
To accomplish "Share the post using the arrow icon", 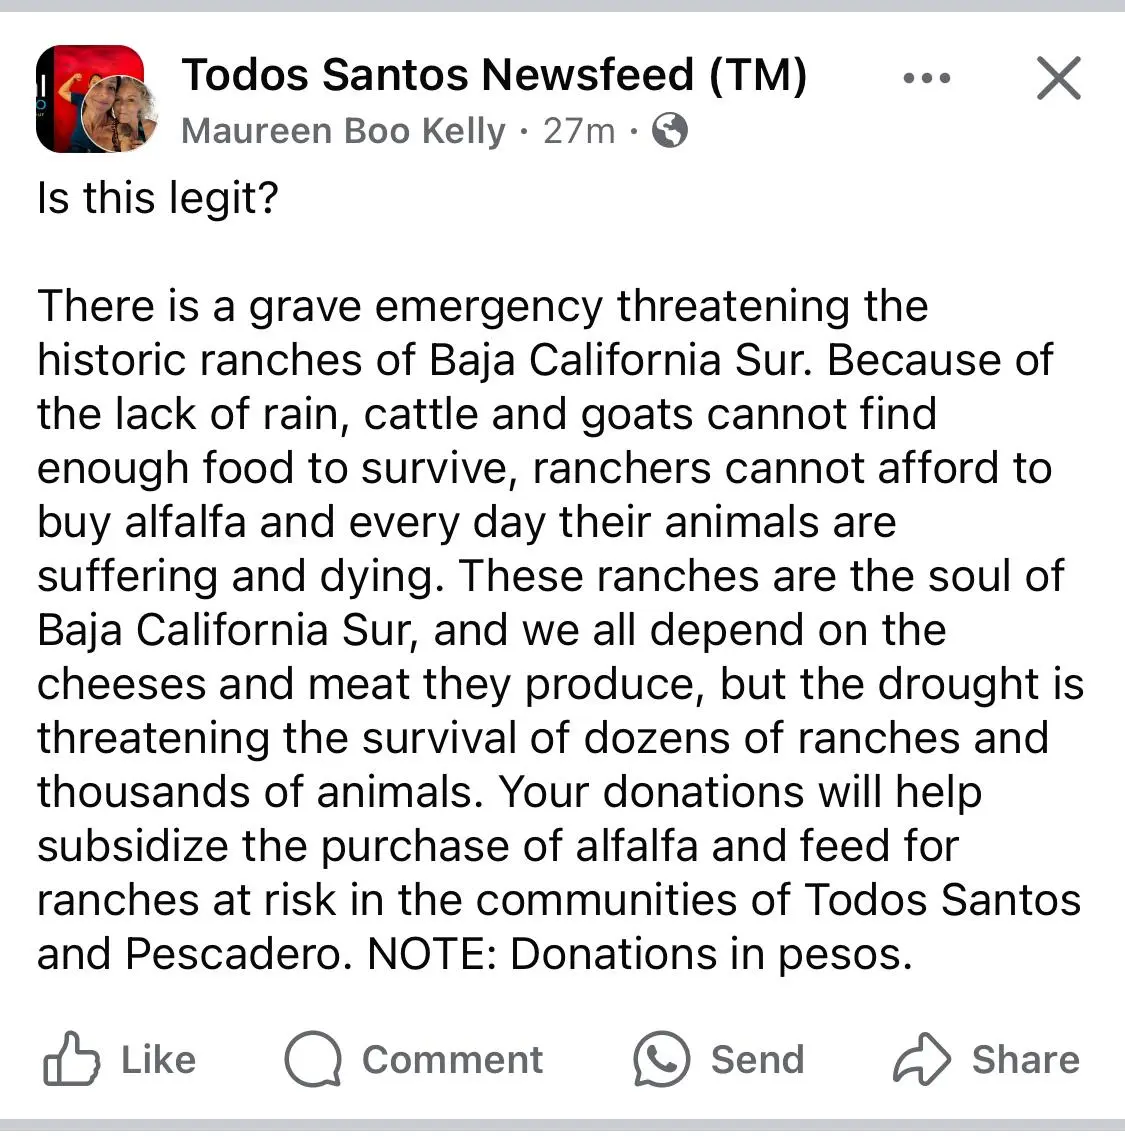I will [x=922, y=1059].
